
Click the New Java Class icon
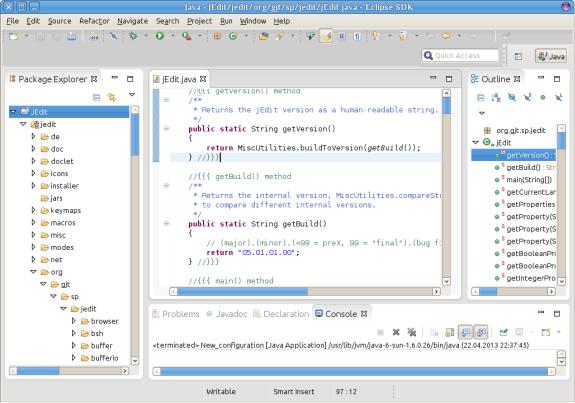[x=233, y=36]
